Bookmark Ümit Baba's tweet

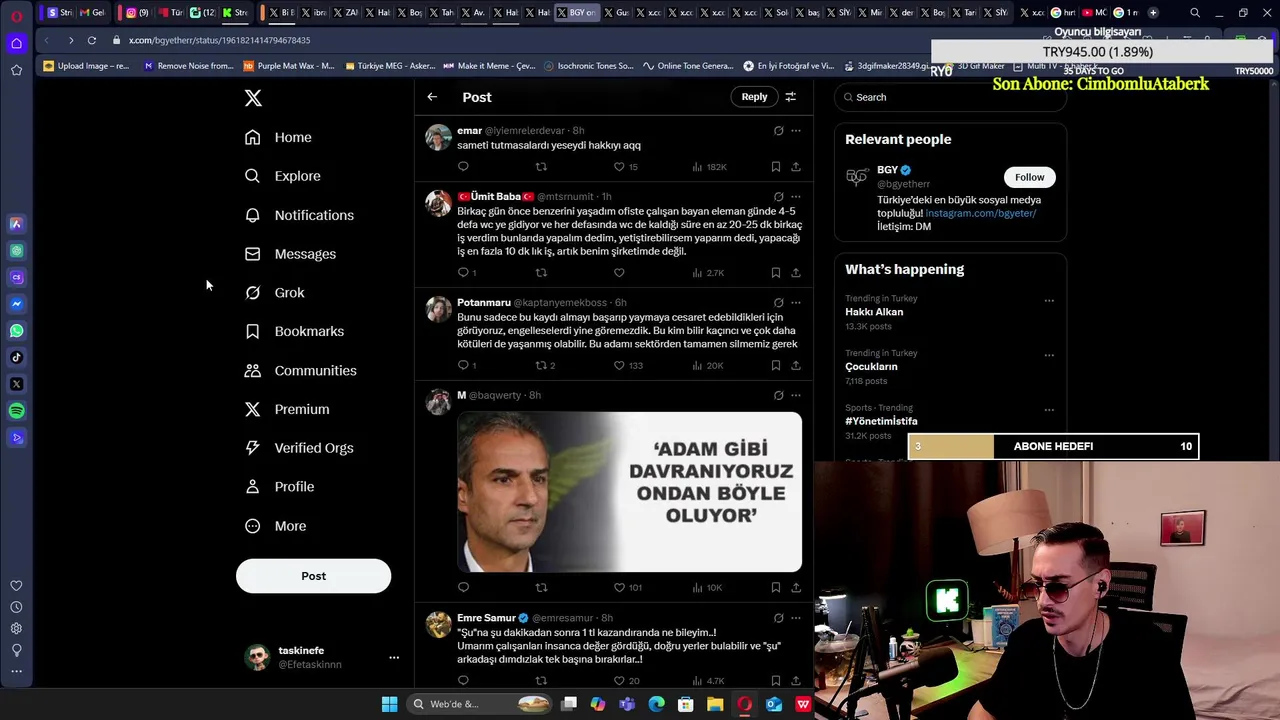pyautogui.click(x=775, y=273)
